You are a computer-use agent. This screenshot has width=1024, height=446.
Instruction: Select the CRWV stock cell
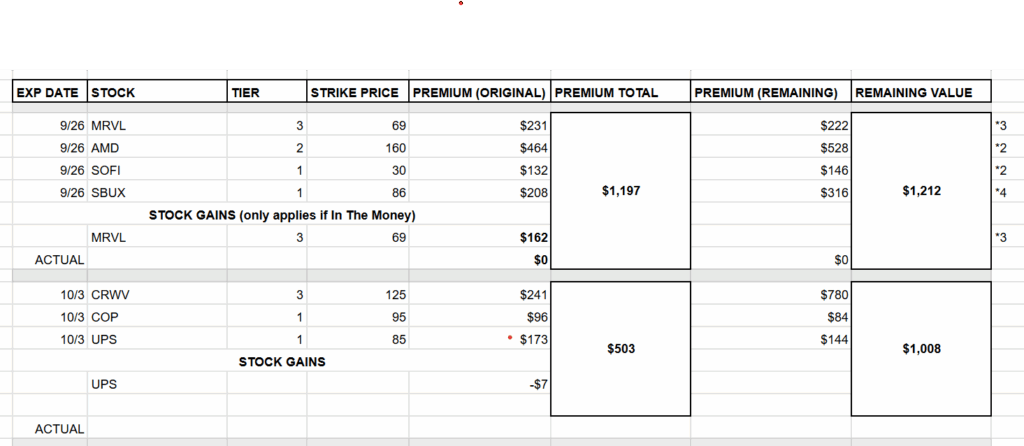(x=157, y=295)
